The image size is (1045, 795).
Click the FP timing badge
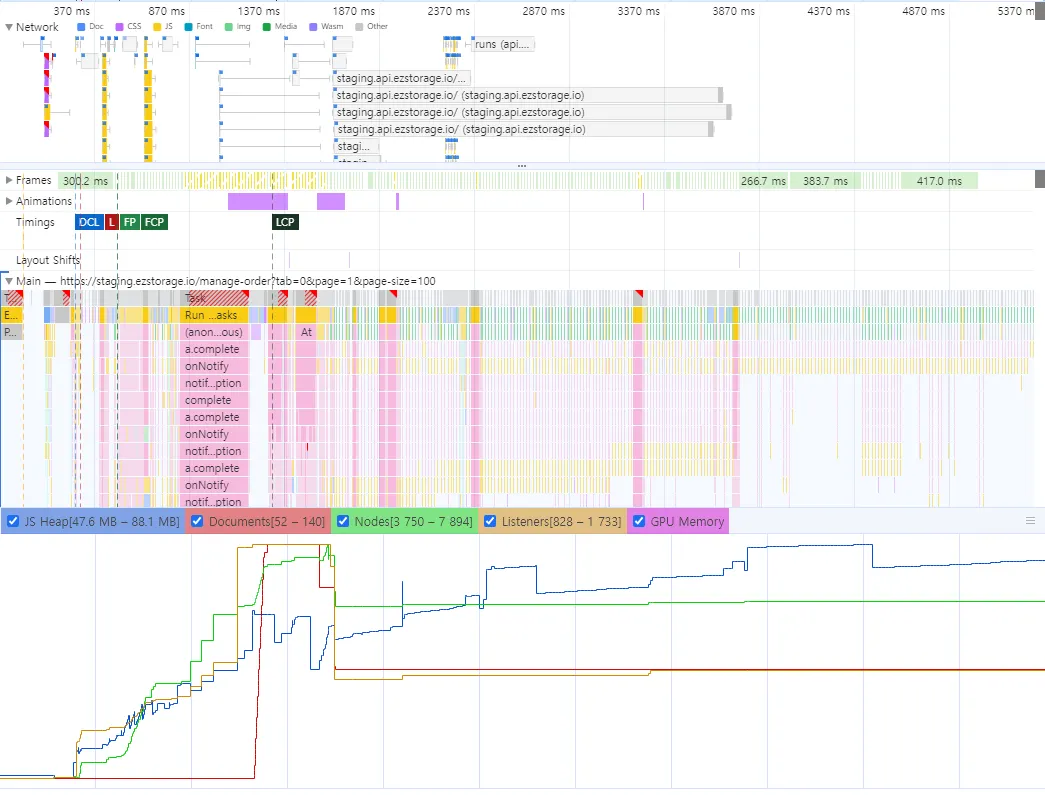pos(130,222)
